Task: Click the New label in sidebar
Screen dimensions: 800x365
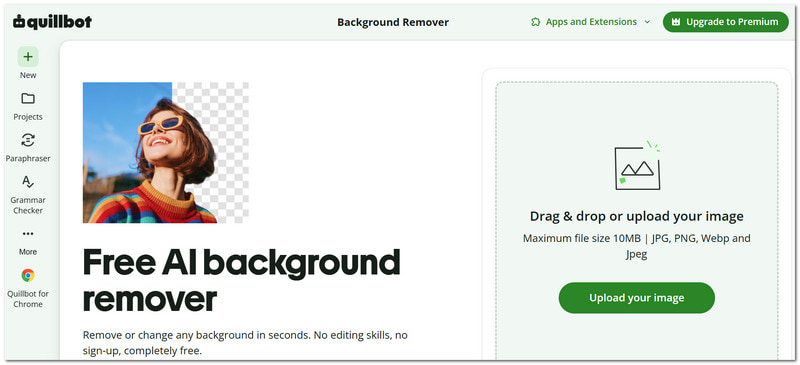Action: coord(28,75)
